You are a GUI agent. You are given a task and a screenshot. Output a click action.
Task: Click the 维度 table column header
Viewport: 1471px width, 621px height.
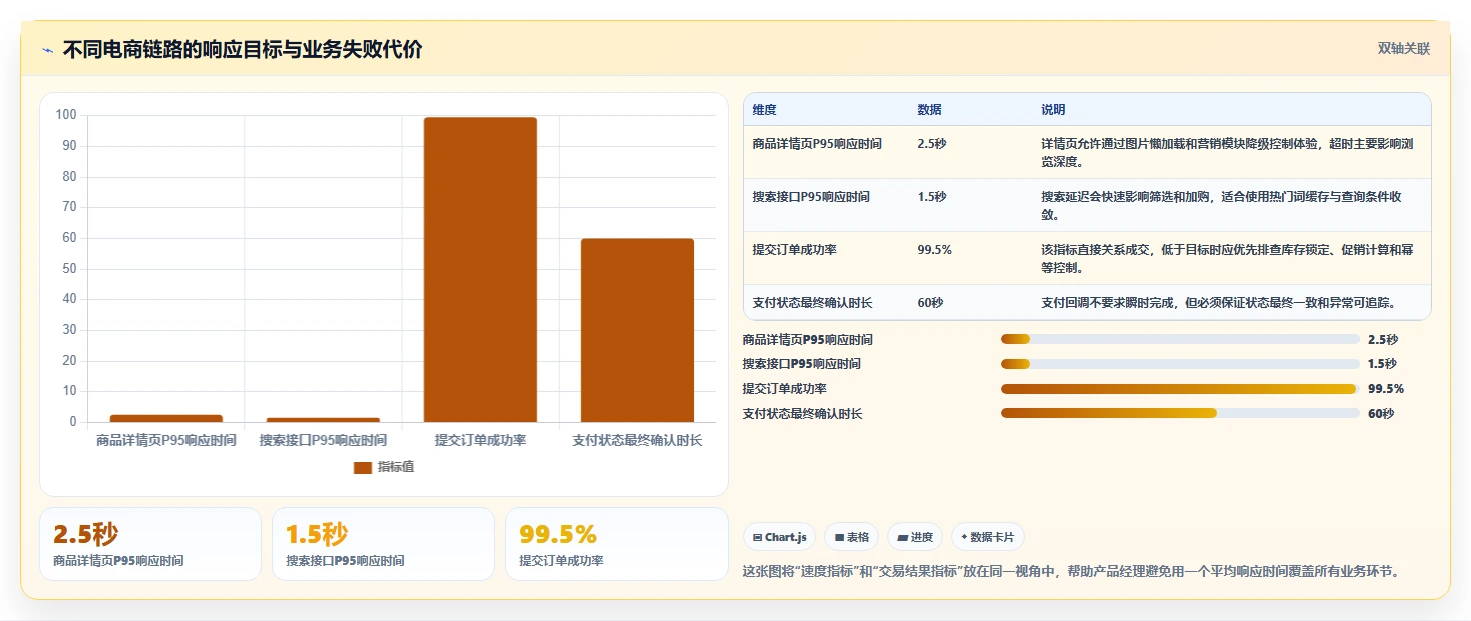pos(765,110)
